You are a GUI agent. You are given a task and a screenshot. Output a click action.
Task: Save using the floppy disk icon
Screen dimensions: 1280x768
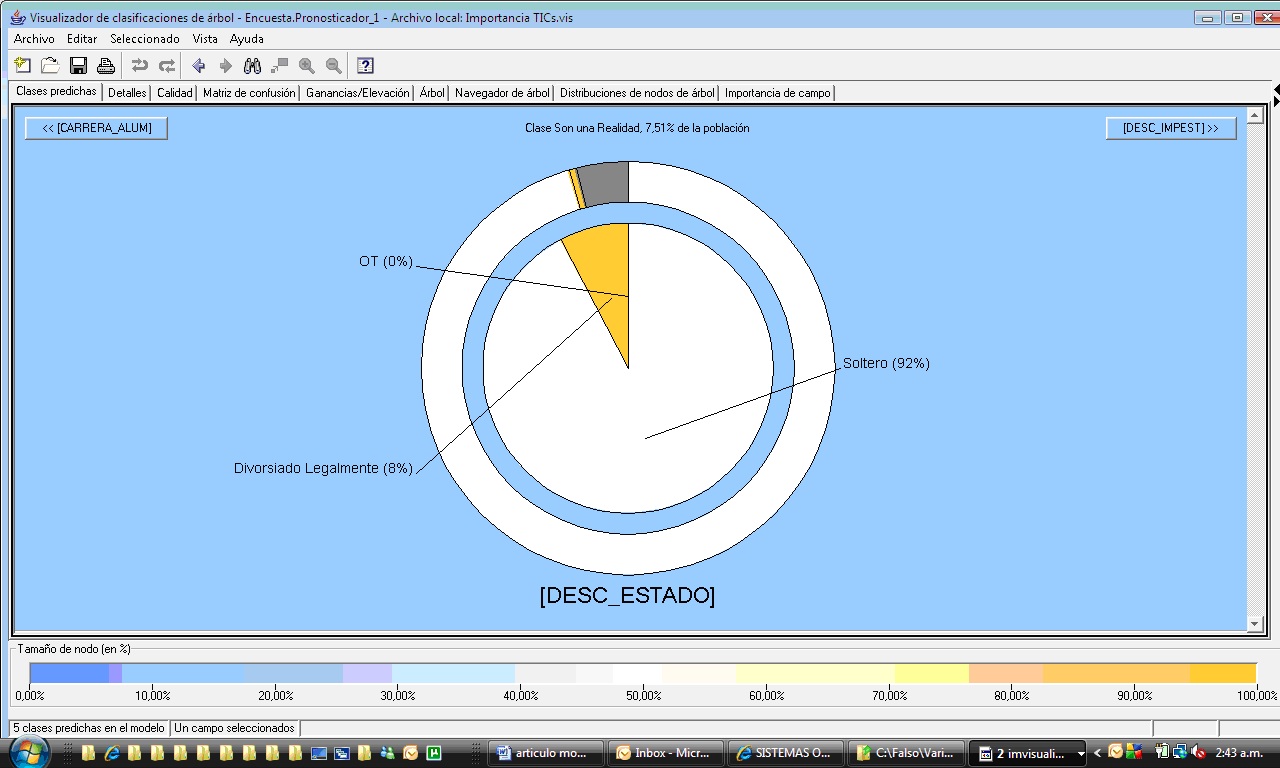78,66
